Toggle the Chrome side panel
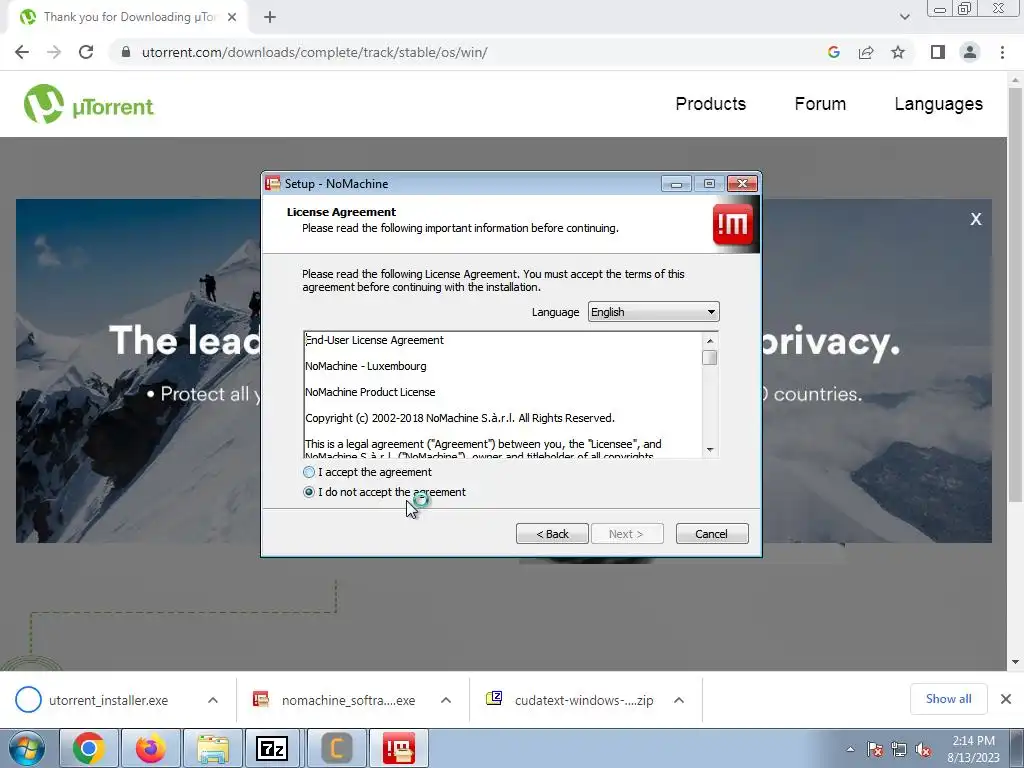Image resolution: width=1024 pixels, height=768 pixels. click(x=938, y=52)
